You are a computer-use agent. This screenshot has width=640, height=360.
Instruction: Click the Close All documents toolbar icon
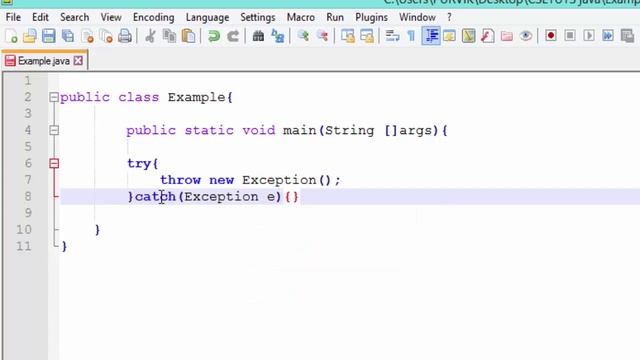click(106, 36)
